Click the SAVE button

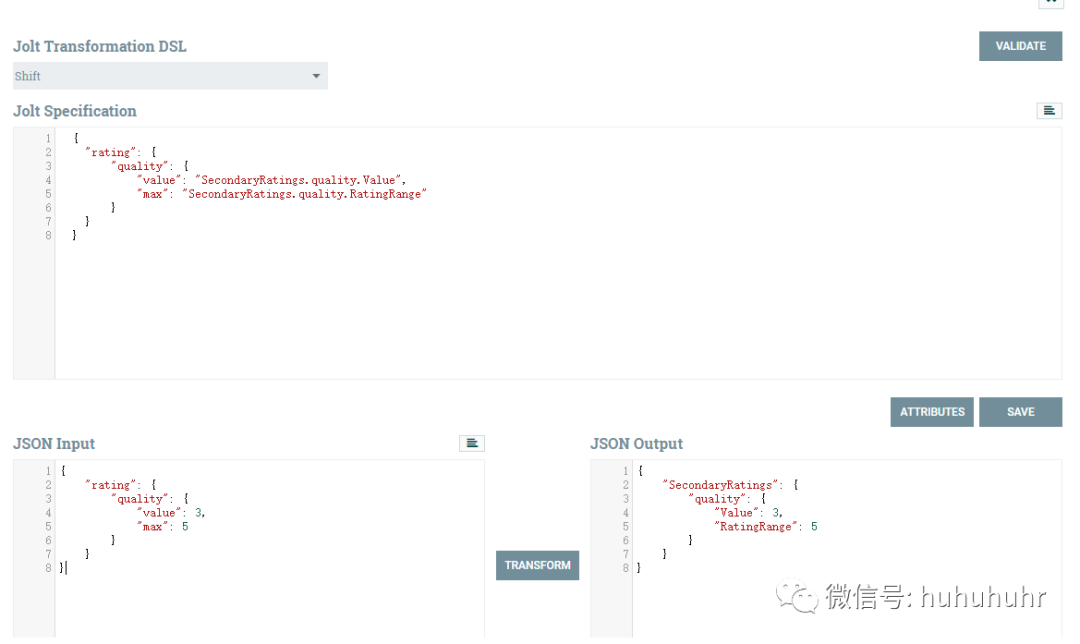pyautogui.click(x=1020, y=412)
